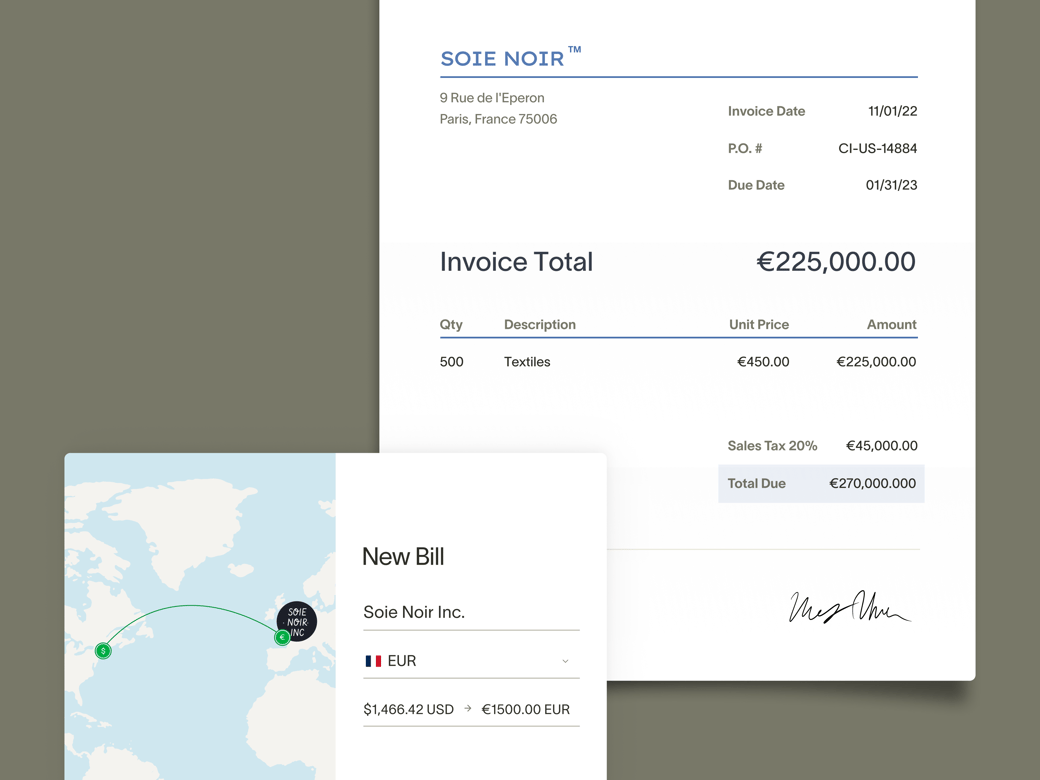Select the Textiles line item description

click(527, 362)
